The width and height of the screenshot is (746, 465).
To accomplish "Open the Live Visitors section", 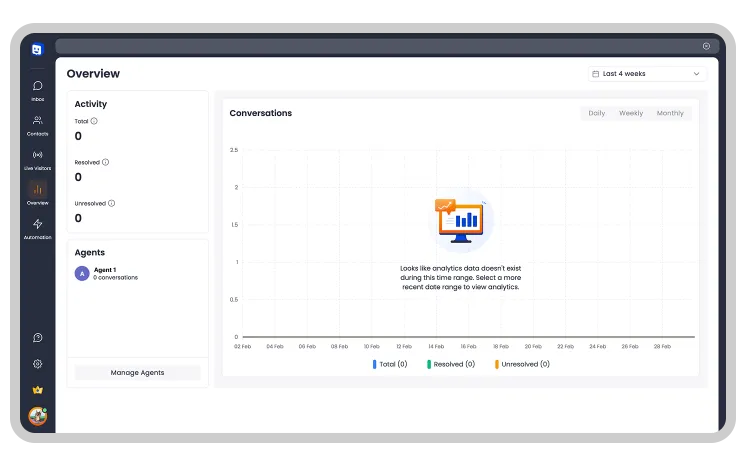I will click(38, 160).
